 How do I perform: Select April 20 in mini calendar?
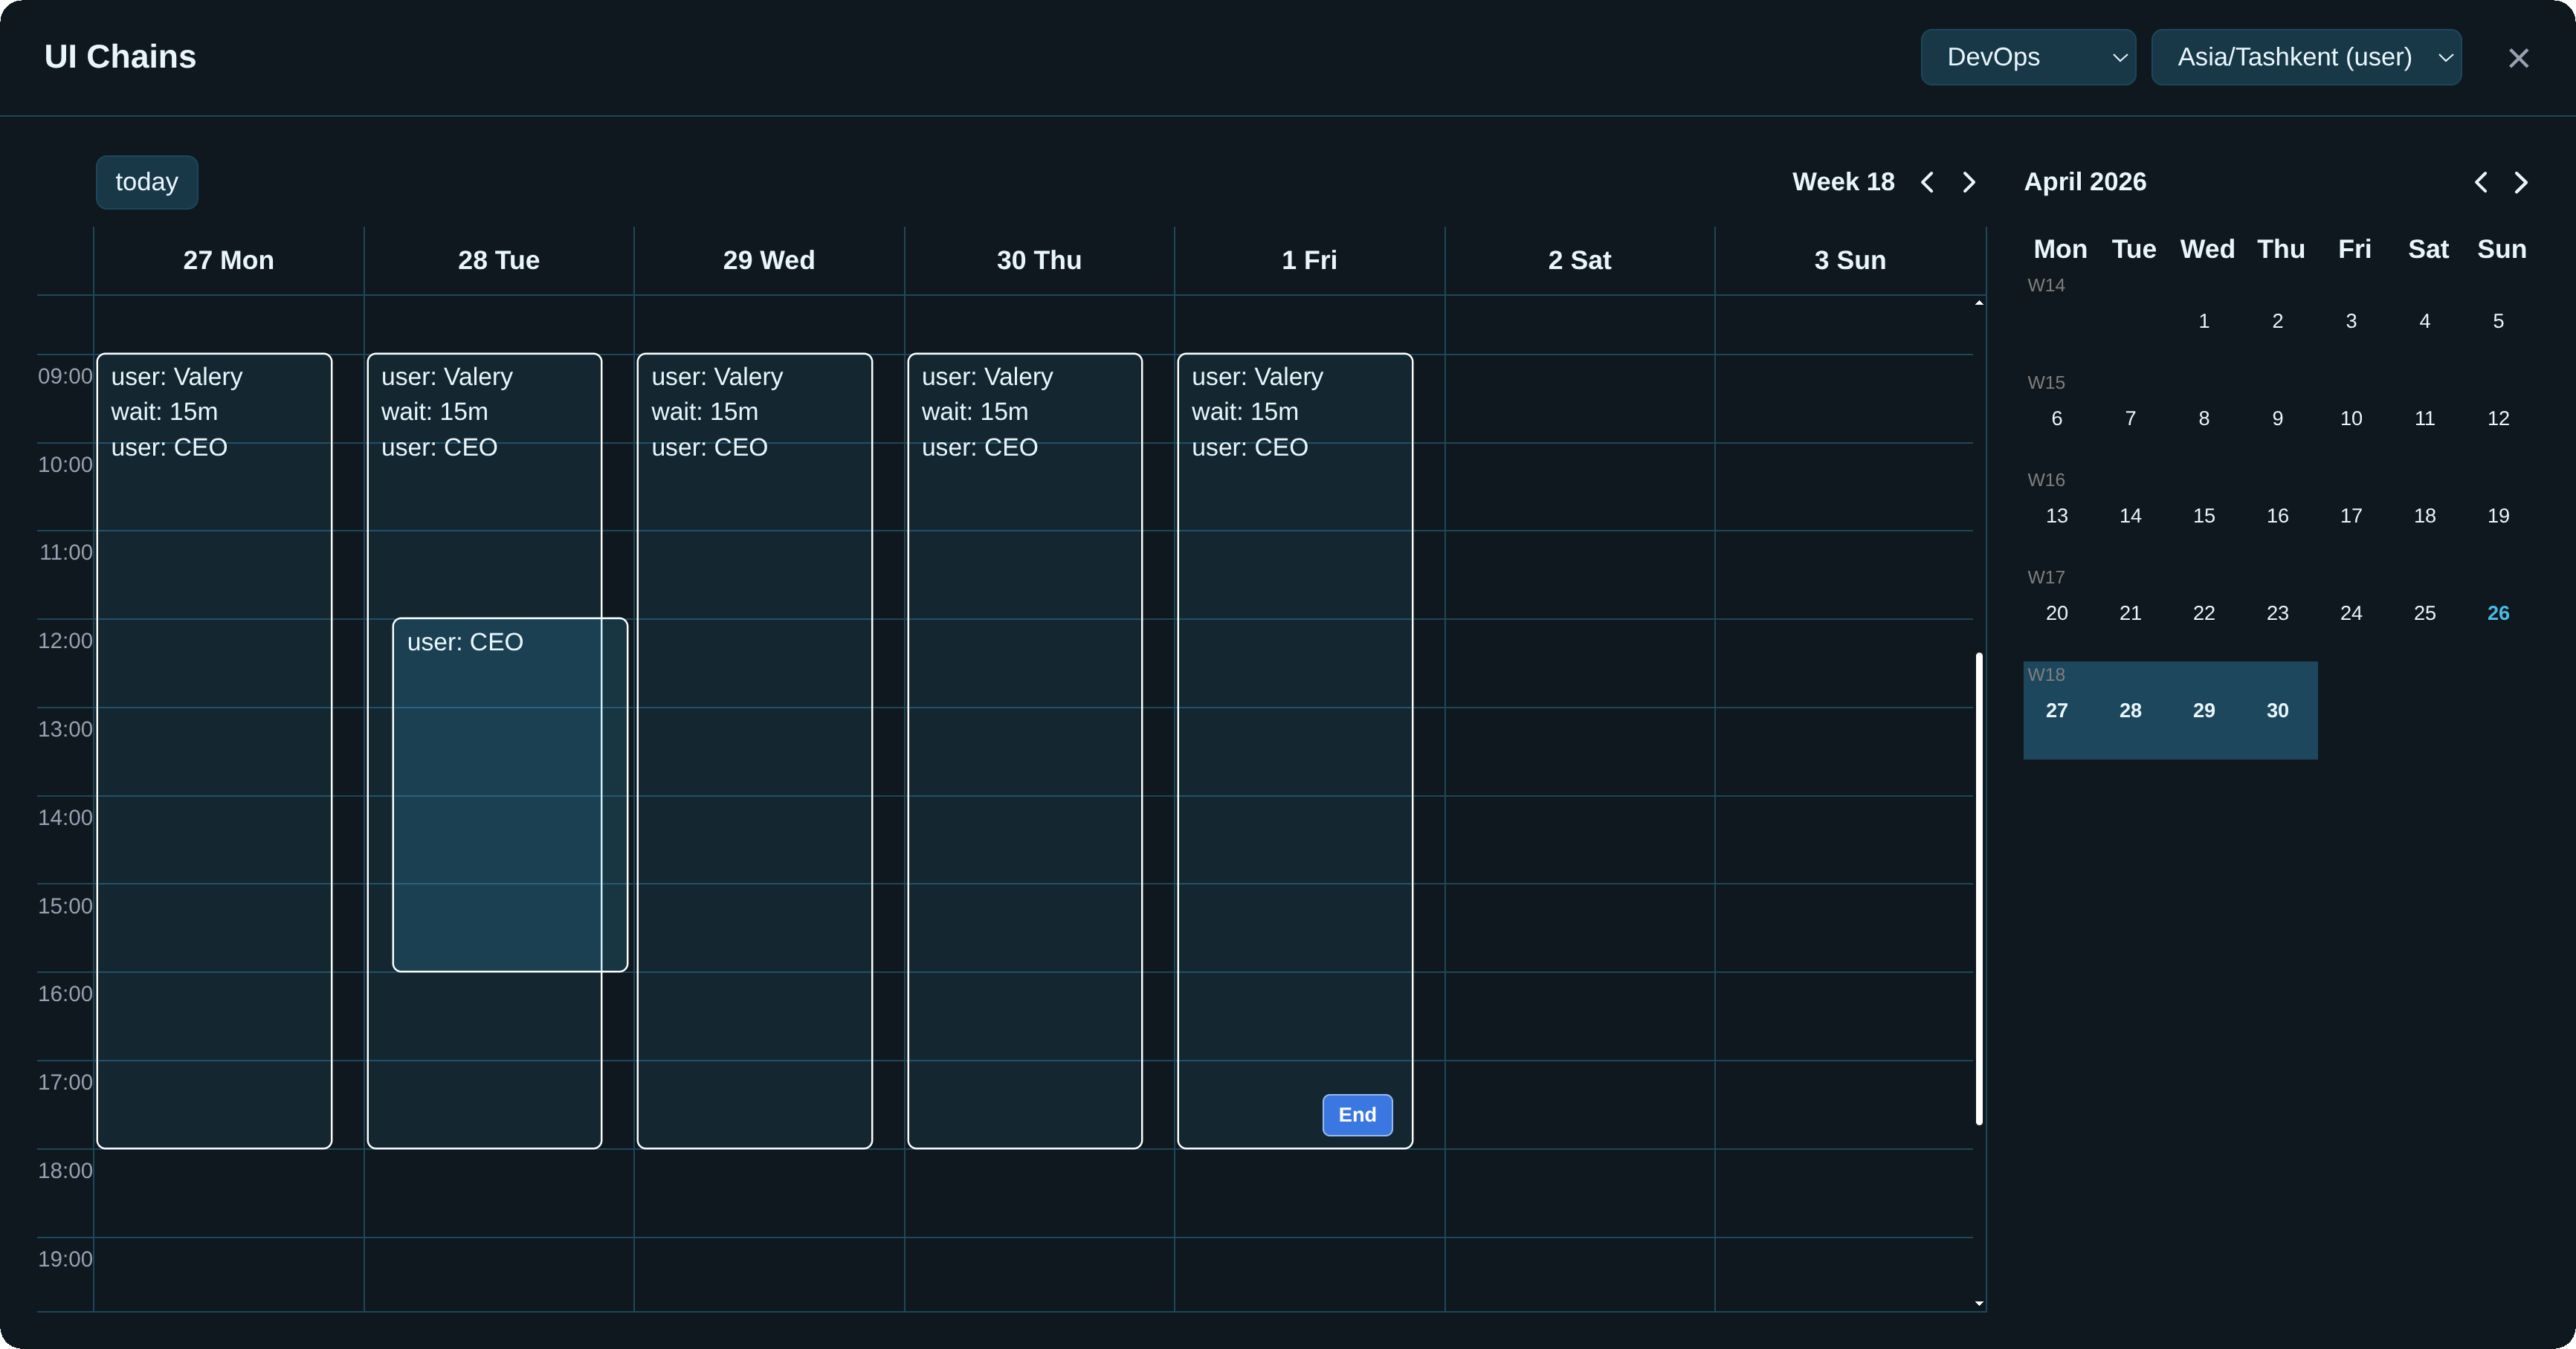click(2057, 613)
